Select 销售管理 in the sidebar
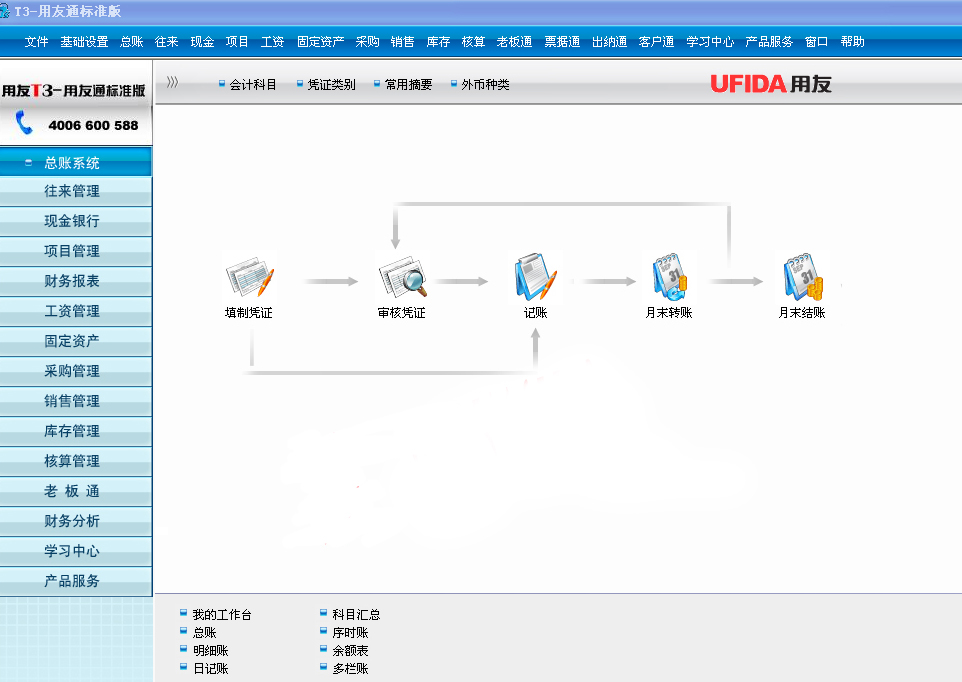This screenshot has height=682, width=962. coord(76,402)
